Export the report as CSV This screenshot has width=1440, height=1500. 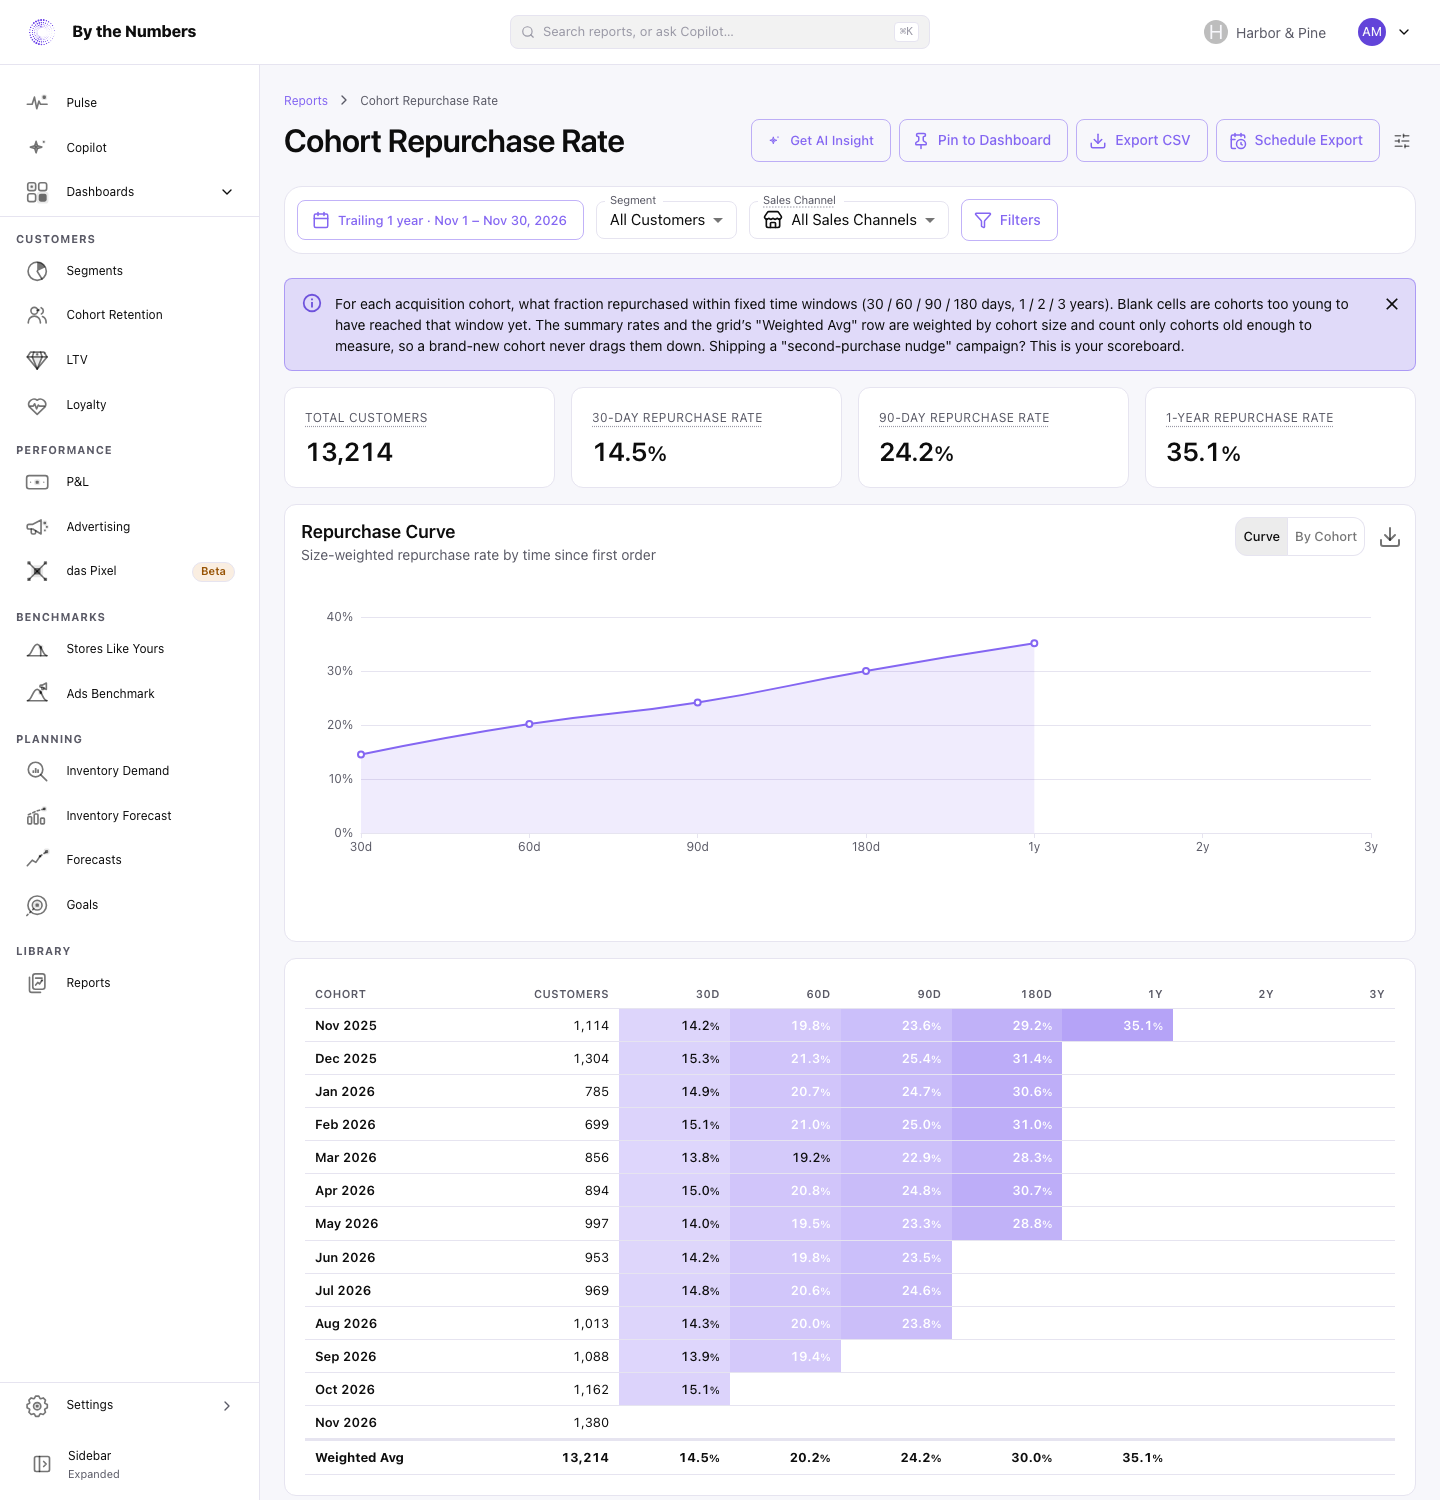(x=1142, y=141)
